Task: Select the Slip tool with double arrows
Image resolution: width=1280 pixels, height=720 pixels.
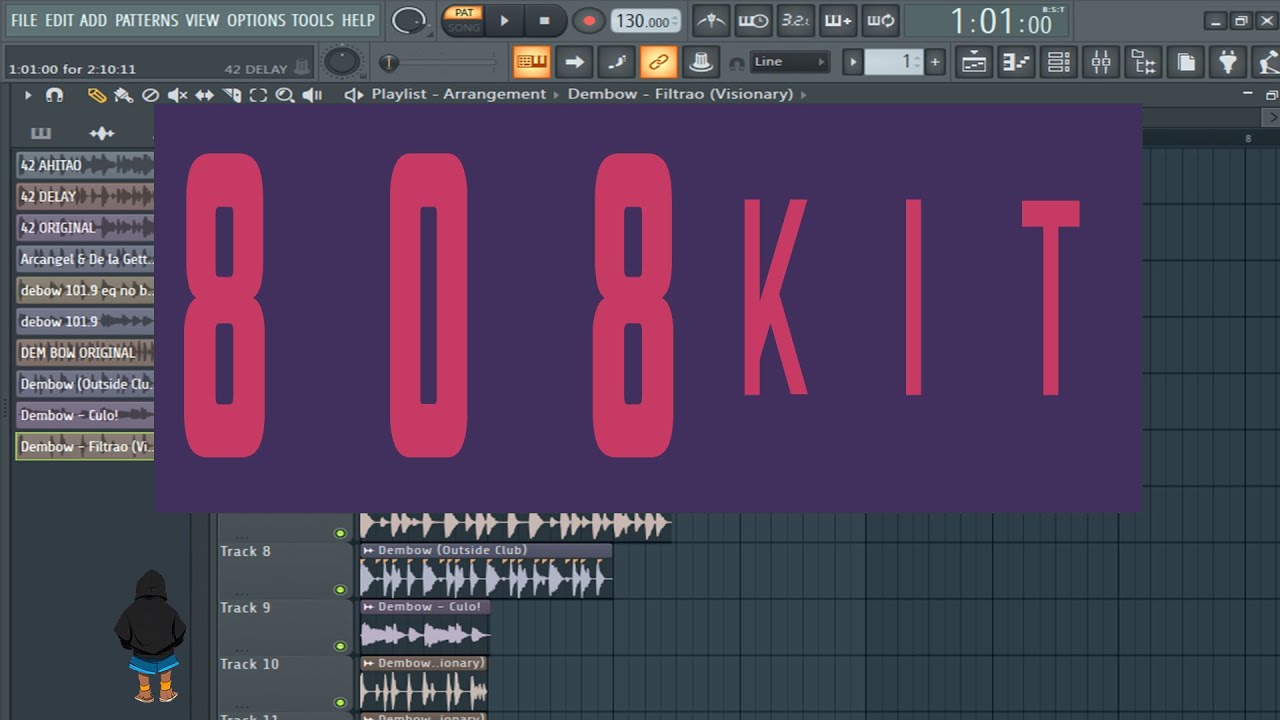Action: 204,95
